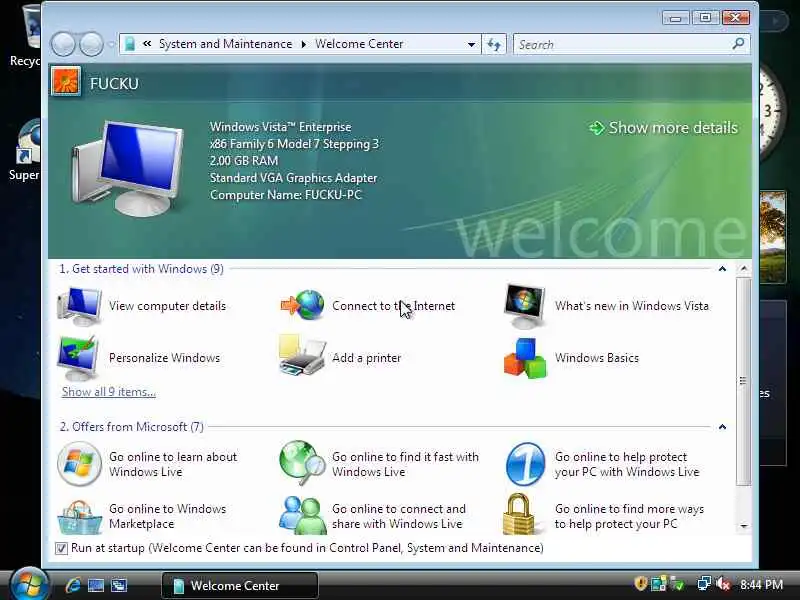Click the learn about Windows Live icon
The height and width of the screenshot is (600, 800).
point(79,464)
